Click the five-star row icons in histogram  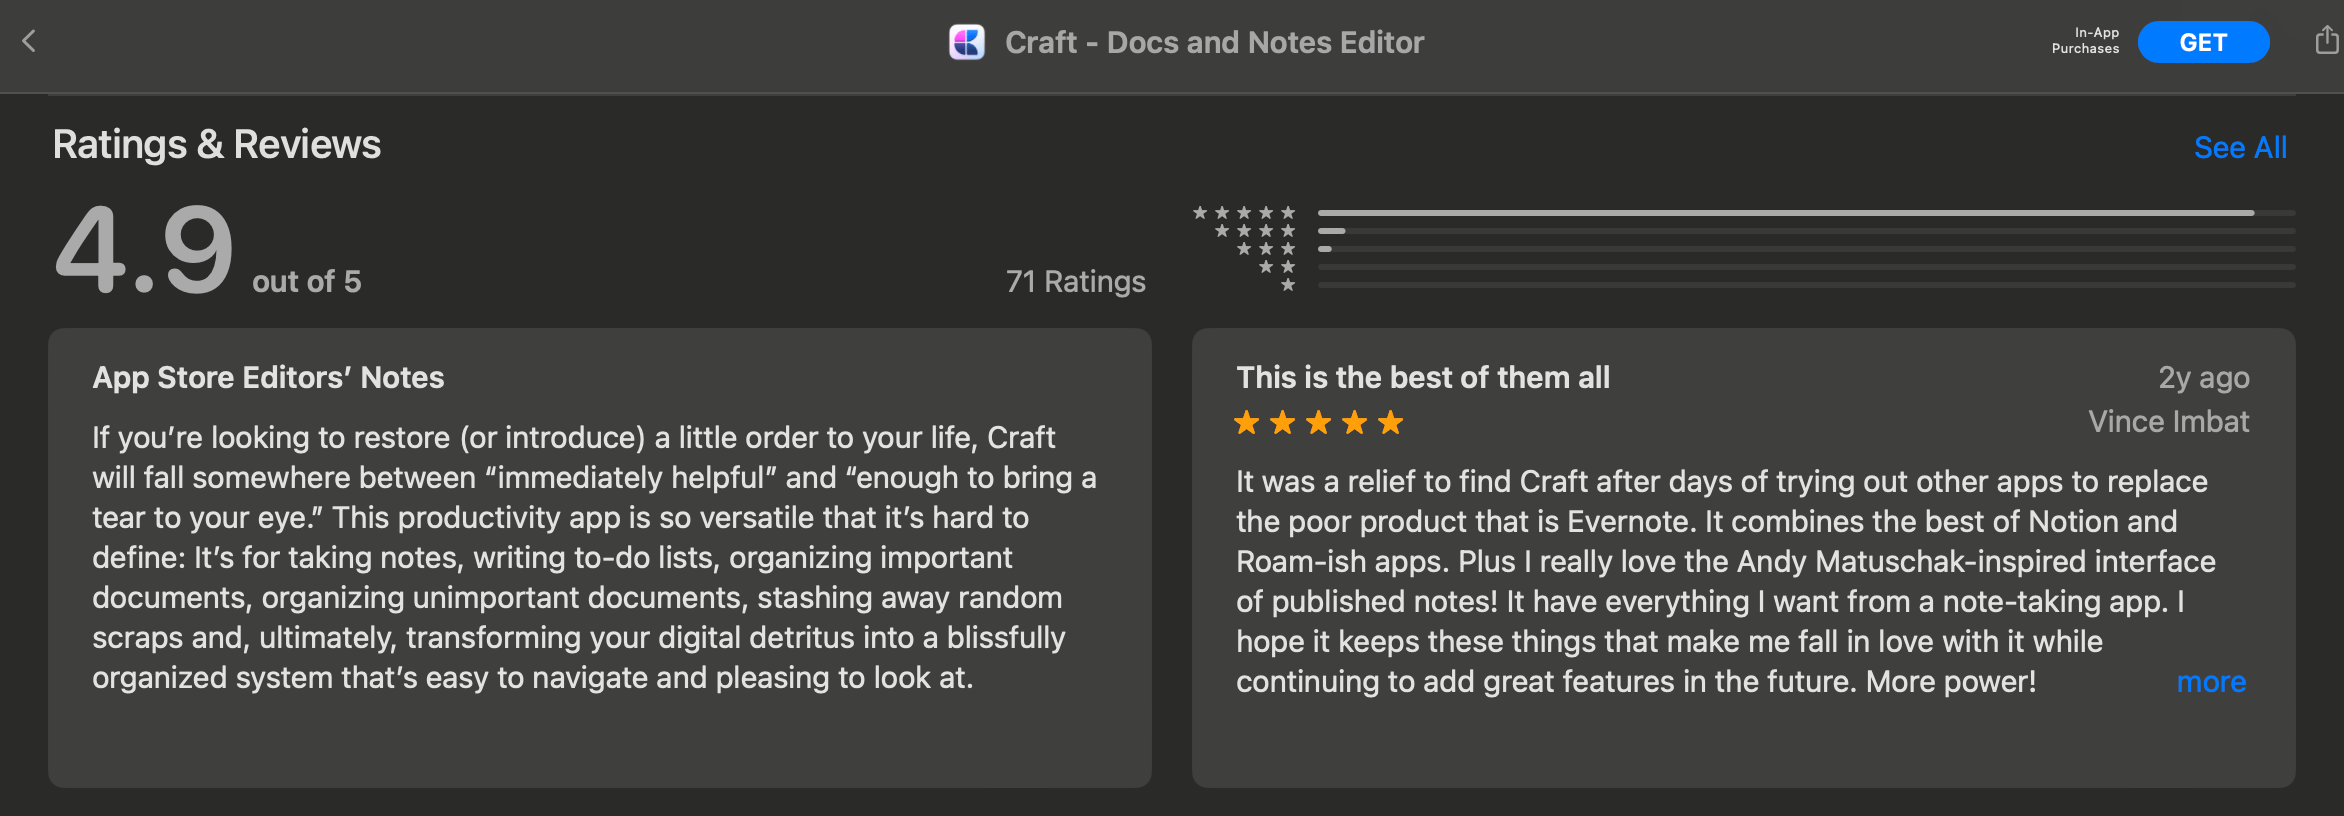tap(1244, 213)
